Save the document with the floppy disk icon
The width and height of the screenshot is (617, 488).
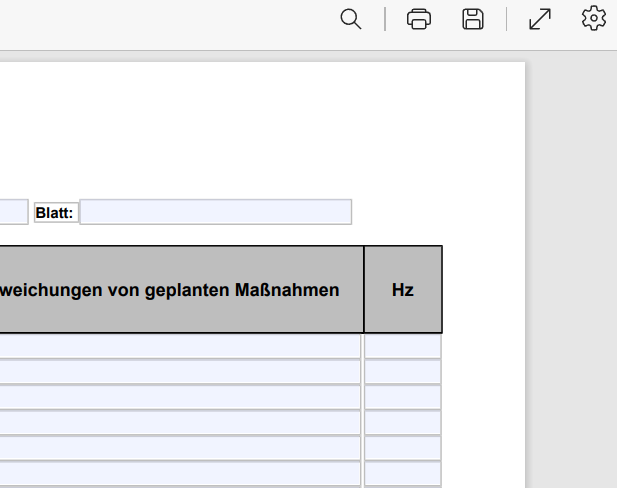pyautogui.click(x=473, y=19)
